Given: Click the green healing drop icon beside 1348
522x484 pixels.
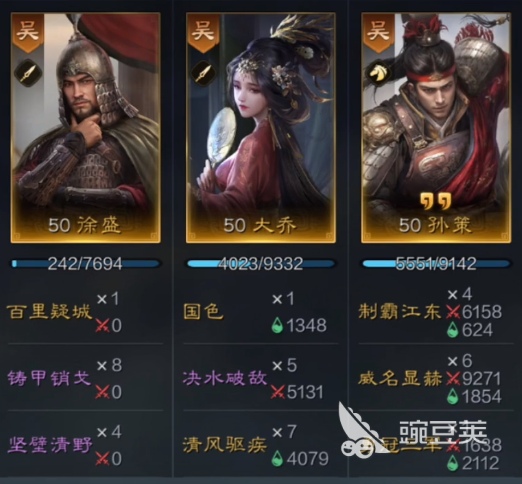Looking at the screenshot, I should [277, 325].
